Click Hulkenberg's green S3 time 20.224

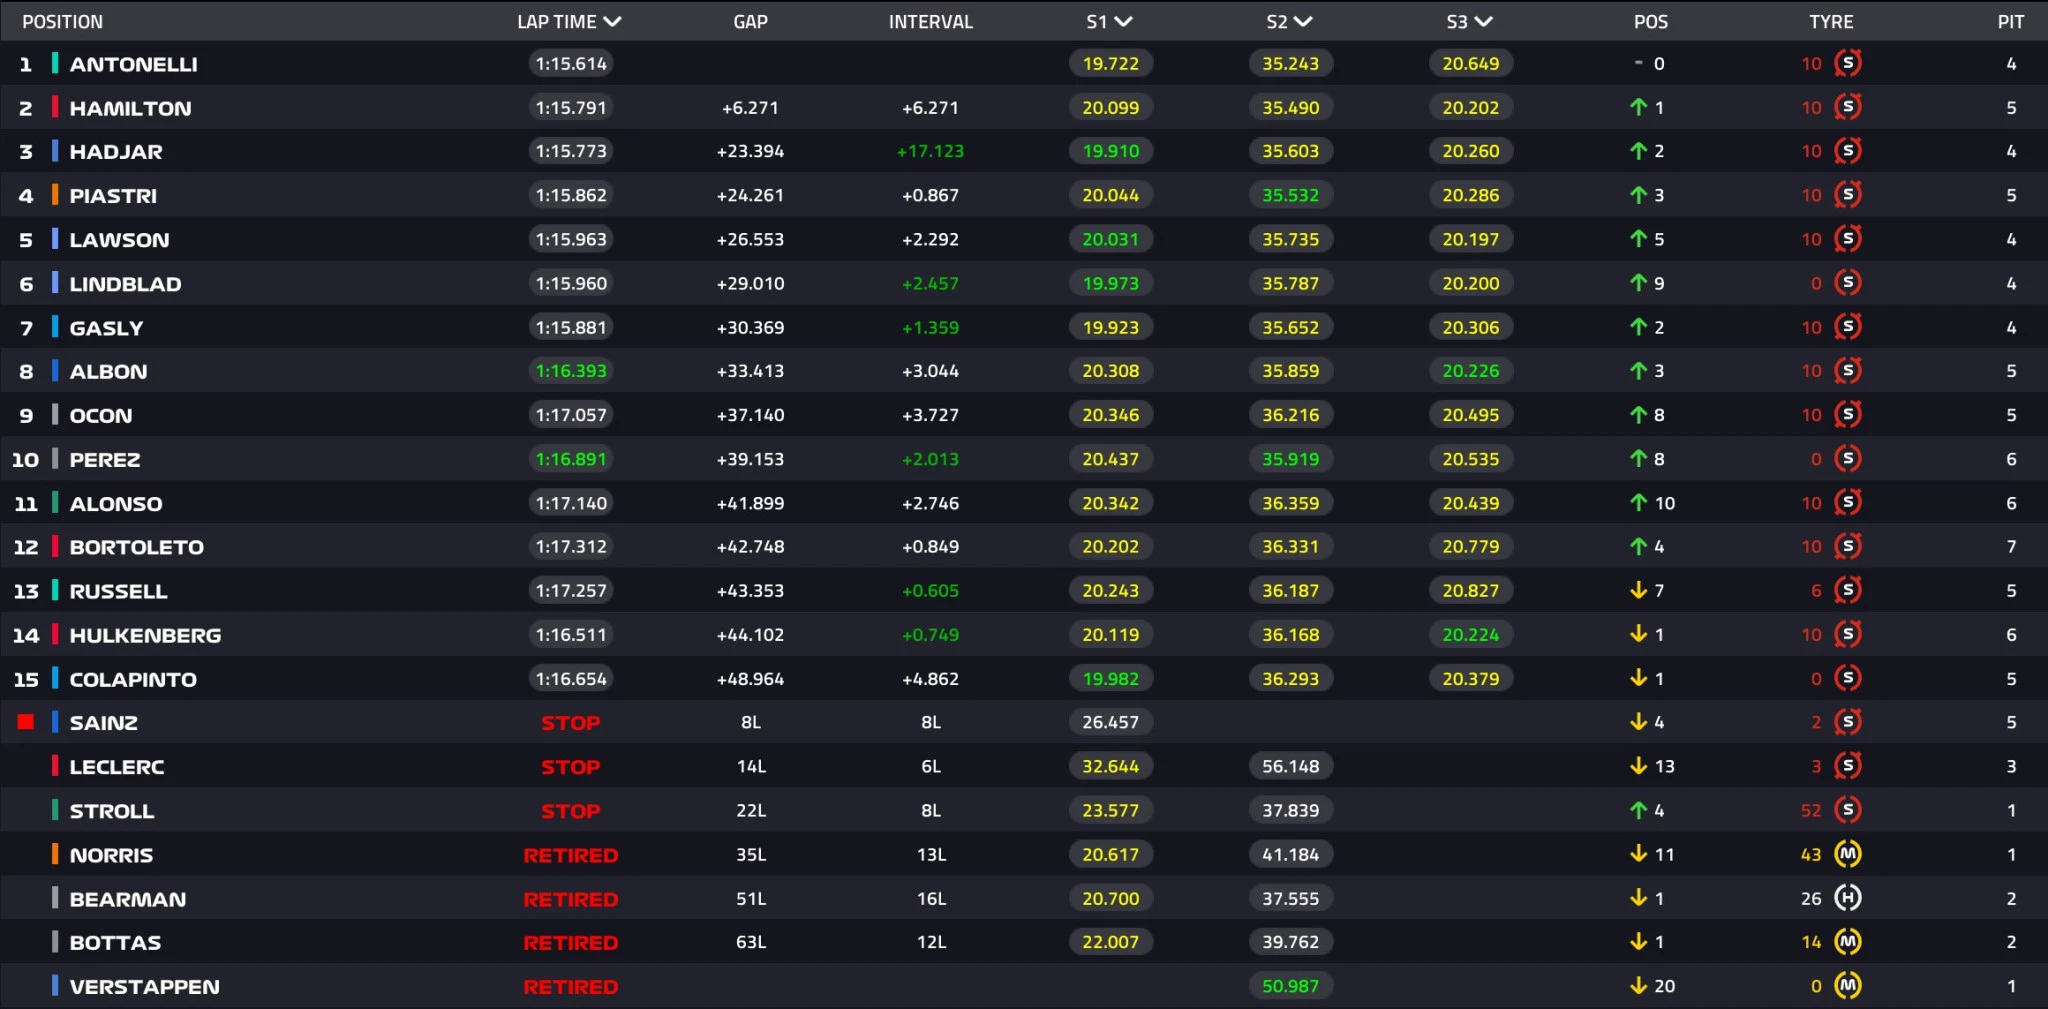tap(1470, 635)
